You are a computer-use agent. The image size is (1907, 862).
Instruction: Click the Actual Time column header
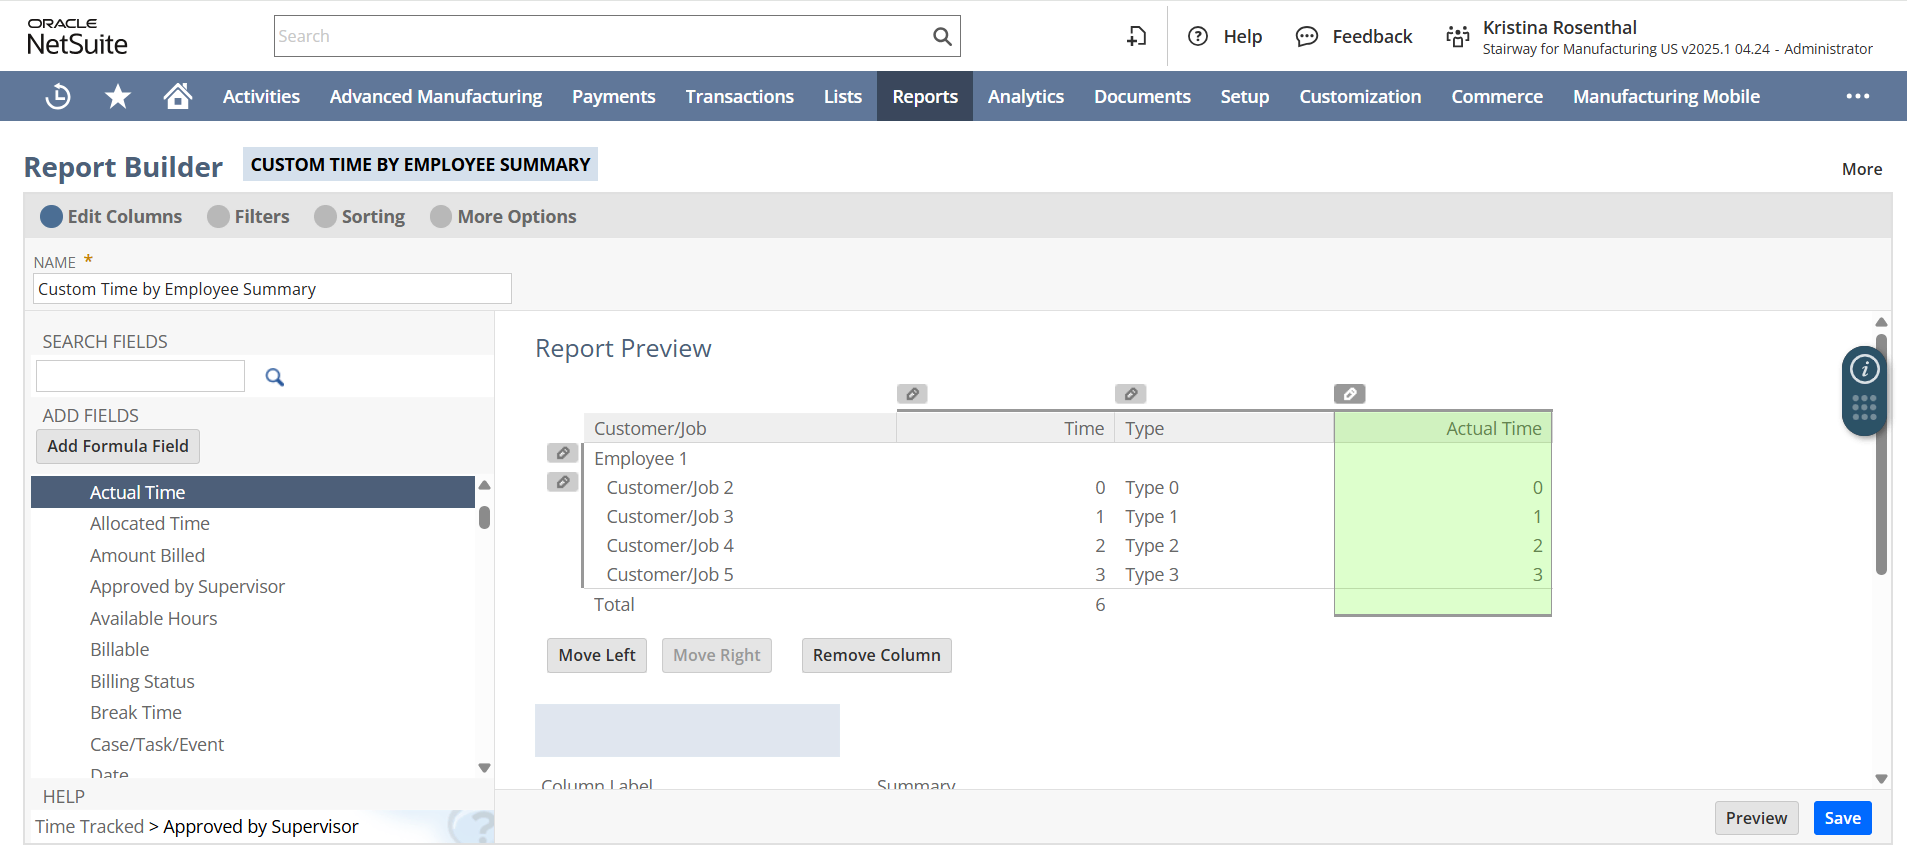click(x=1443, y=428)
